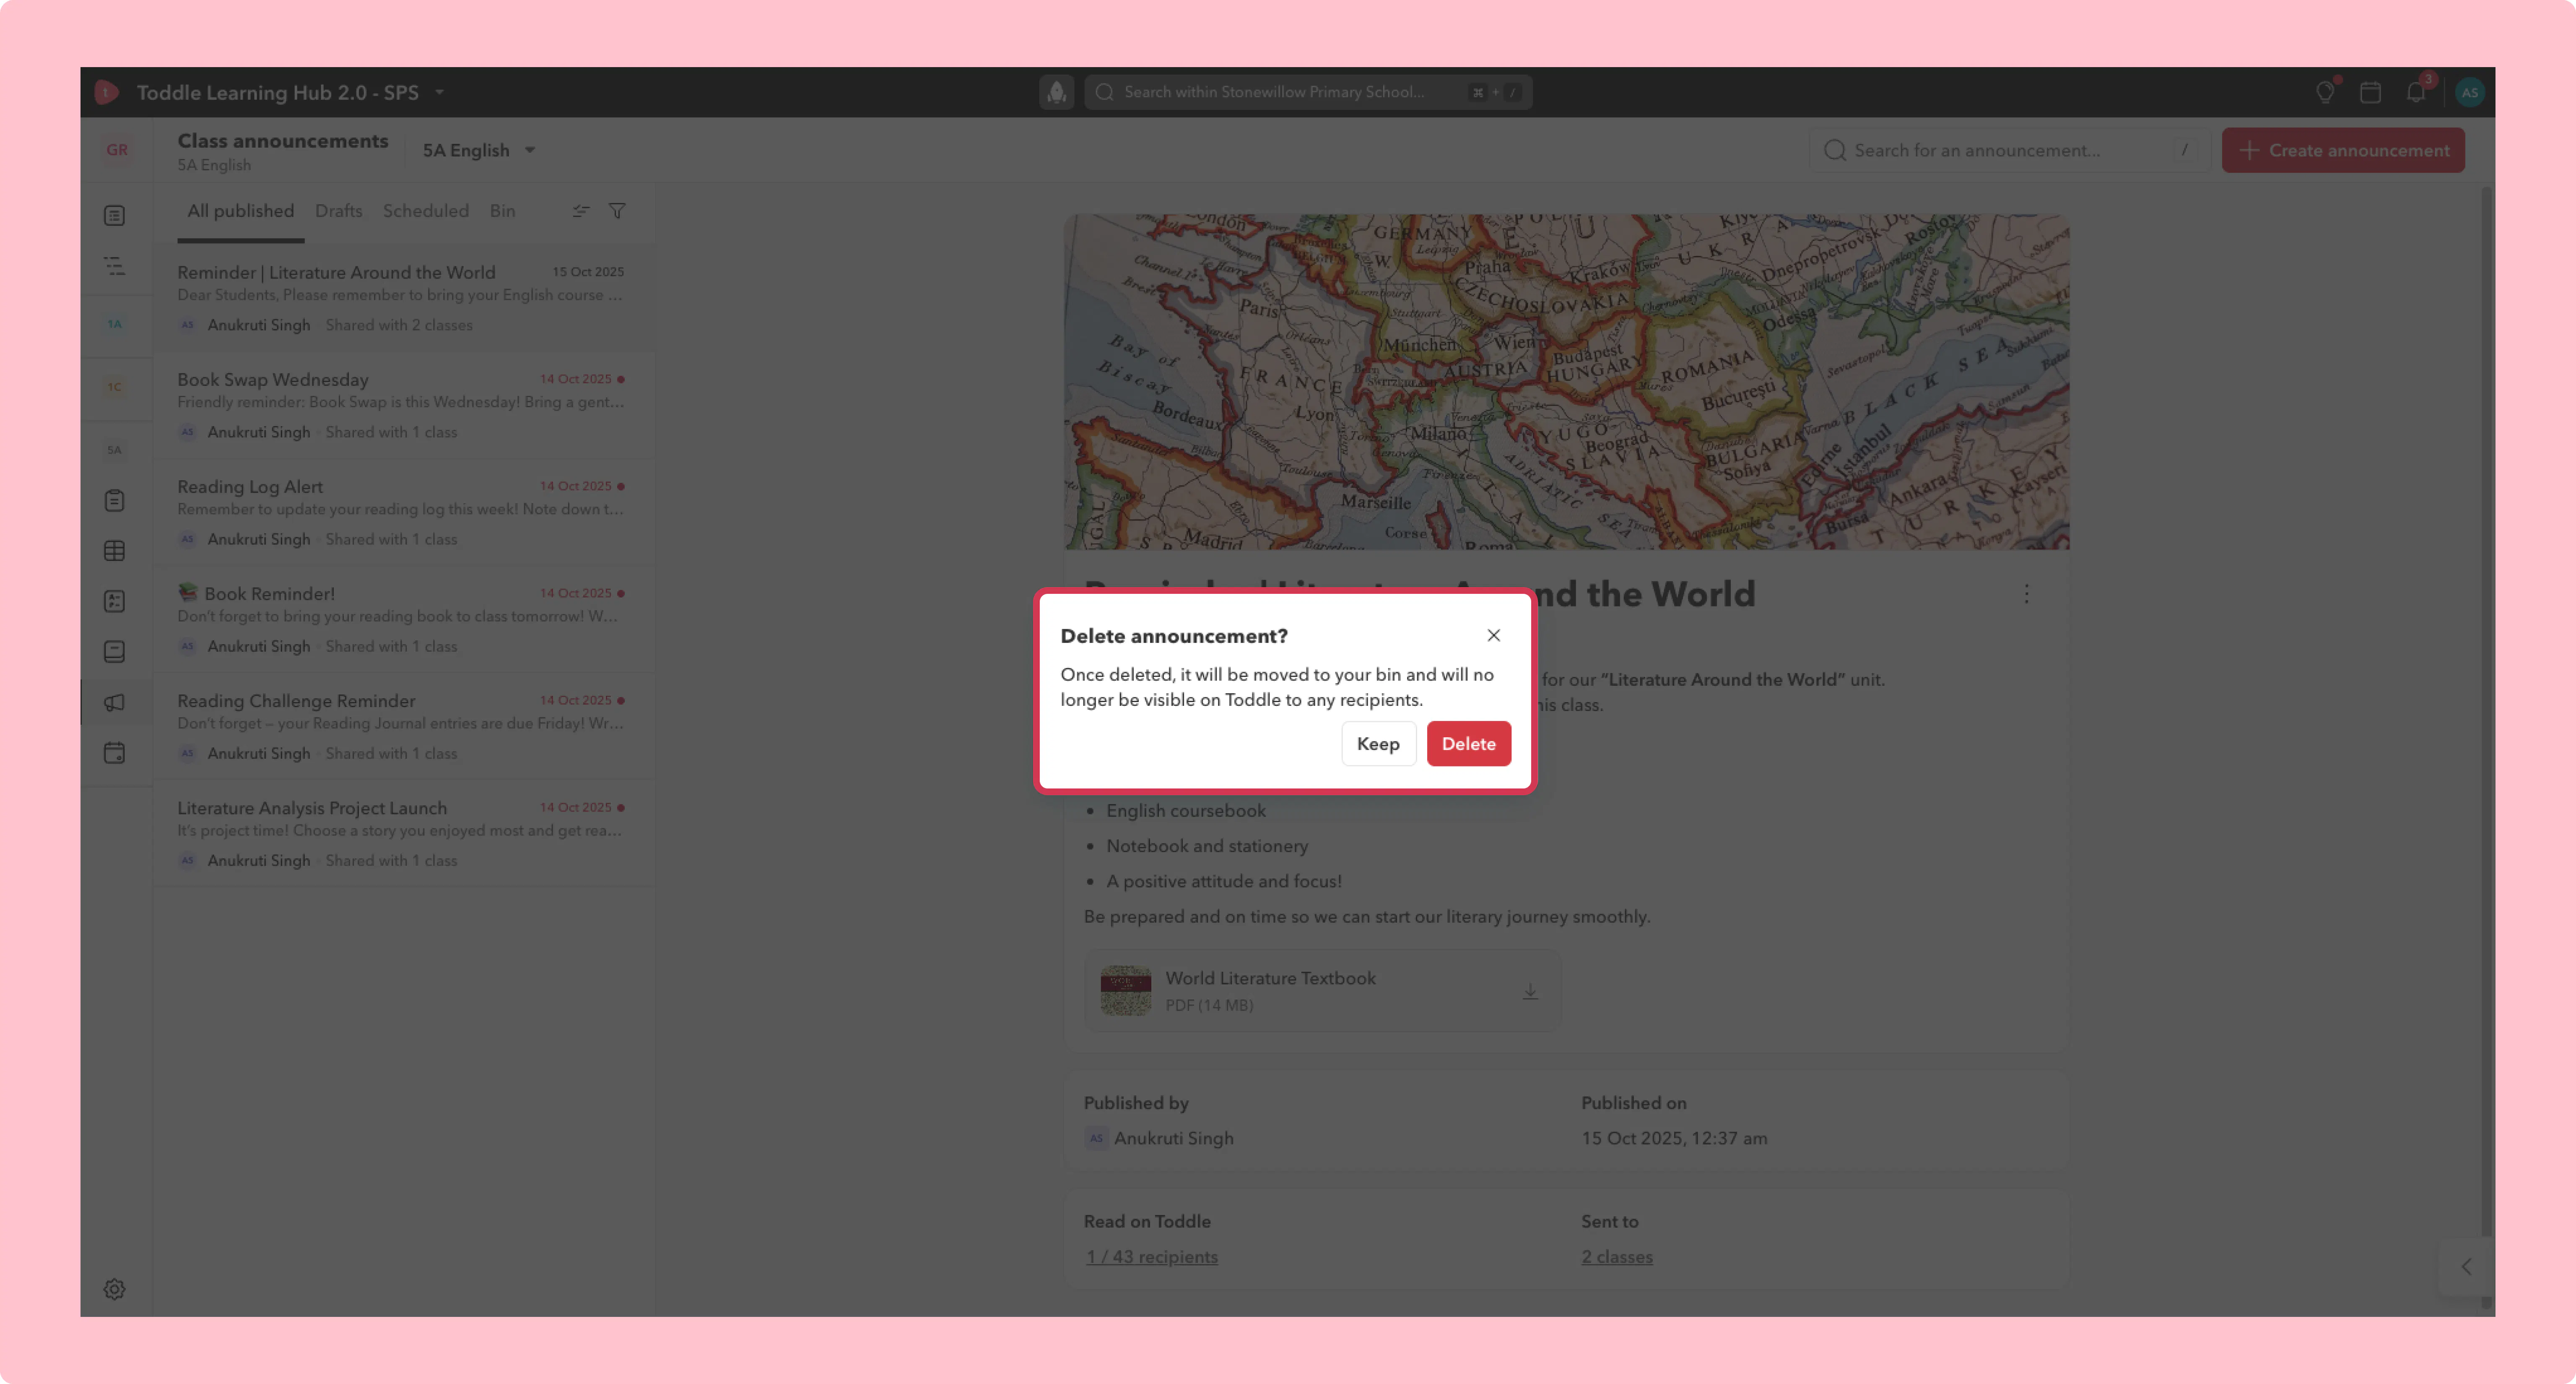2576x1384 pixels.
Task: Open the grid table sidebar icon
Action: (115, 551)
